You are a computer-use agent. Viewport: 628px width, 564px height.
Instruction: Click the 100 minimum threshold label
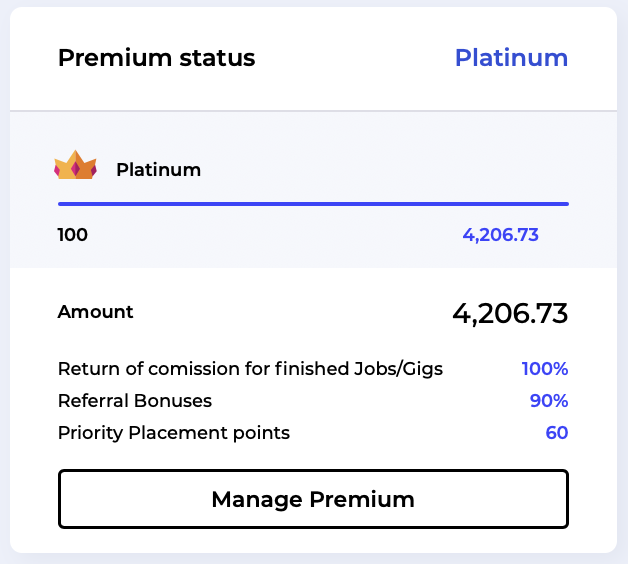(x=72, y=235)
